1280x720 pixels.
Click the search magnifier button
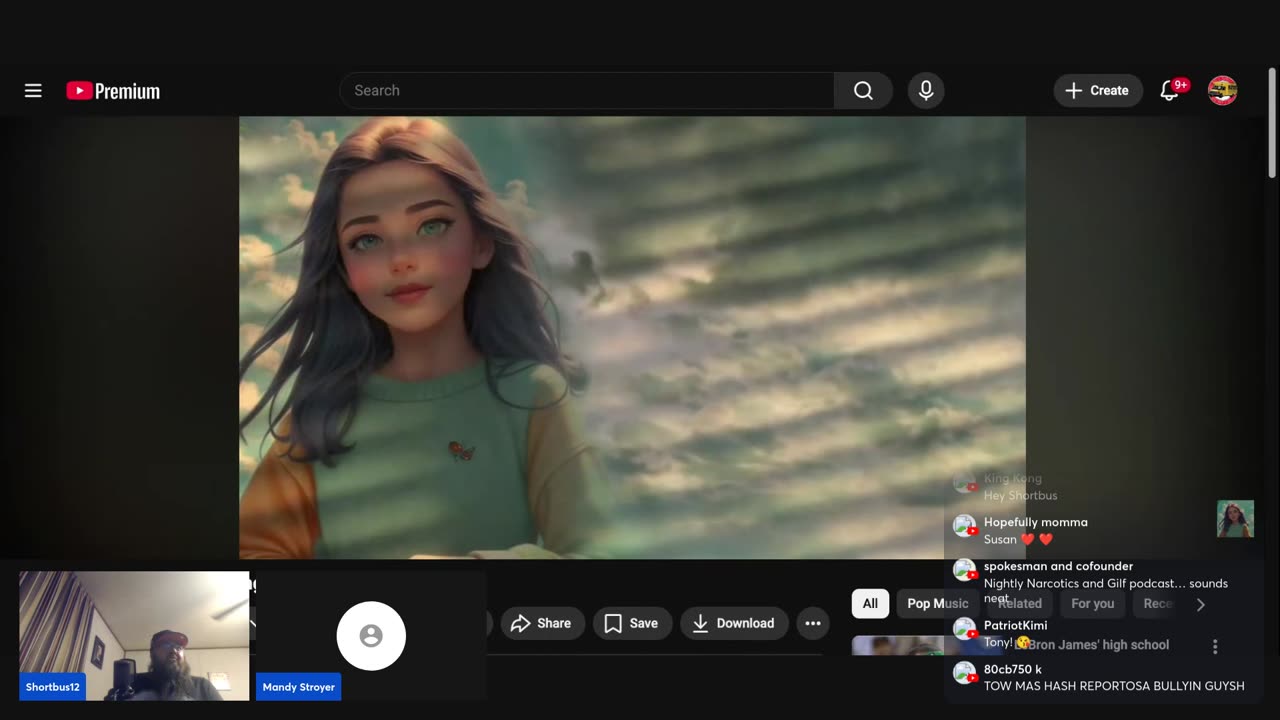coord(863,90)
